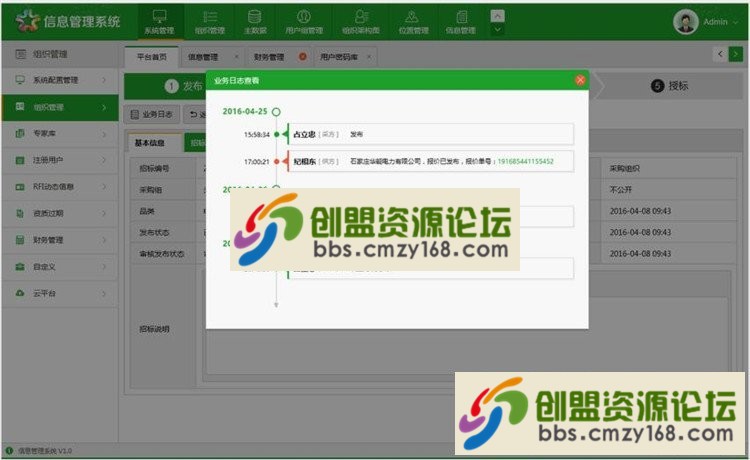Click the 业务日志 button
Screen dimensions: 750x460
tap(152, 114)
